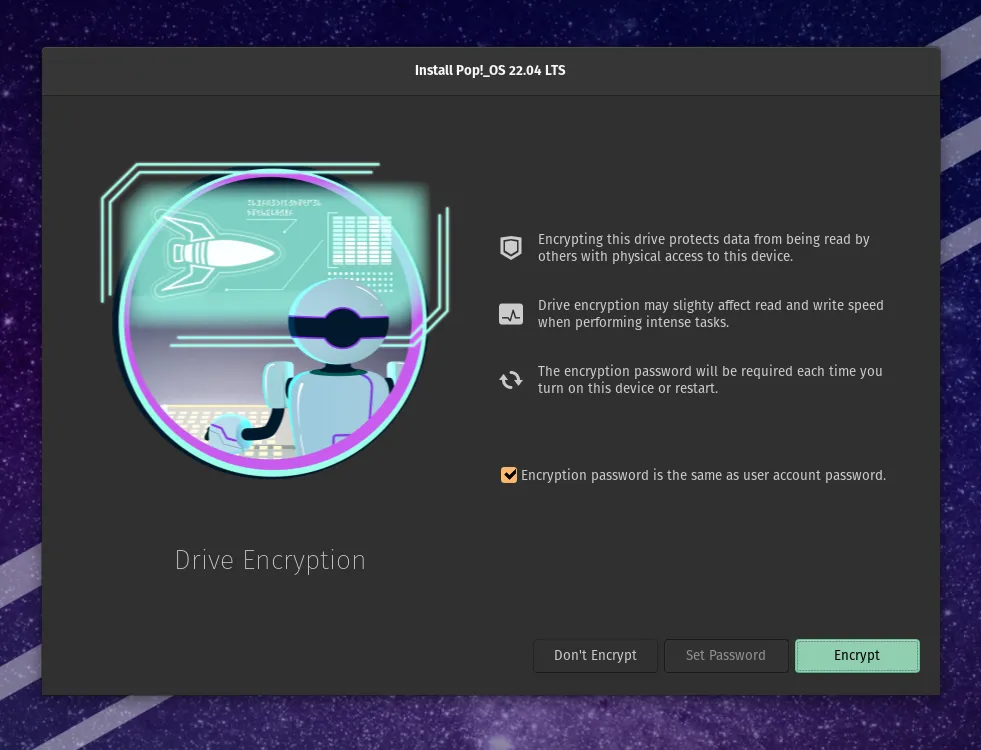The width and height of the screenshot is (981, 750).
Task: Click the "Install Pop!_OS 22.04 LTS" title bar
Action: (x=490, y=70)
